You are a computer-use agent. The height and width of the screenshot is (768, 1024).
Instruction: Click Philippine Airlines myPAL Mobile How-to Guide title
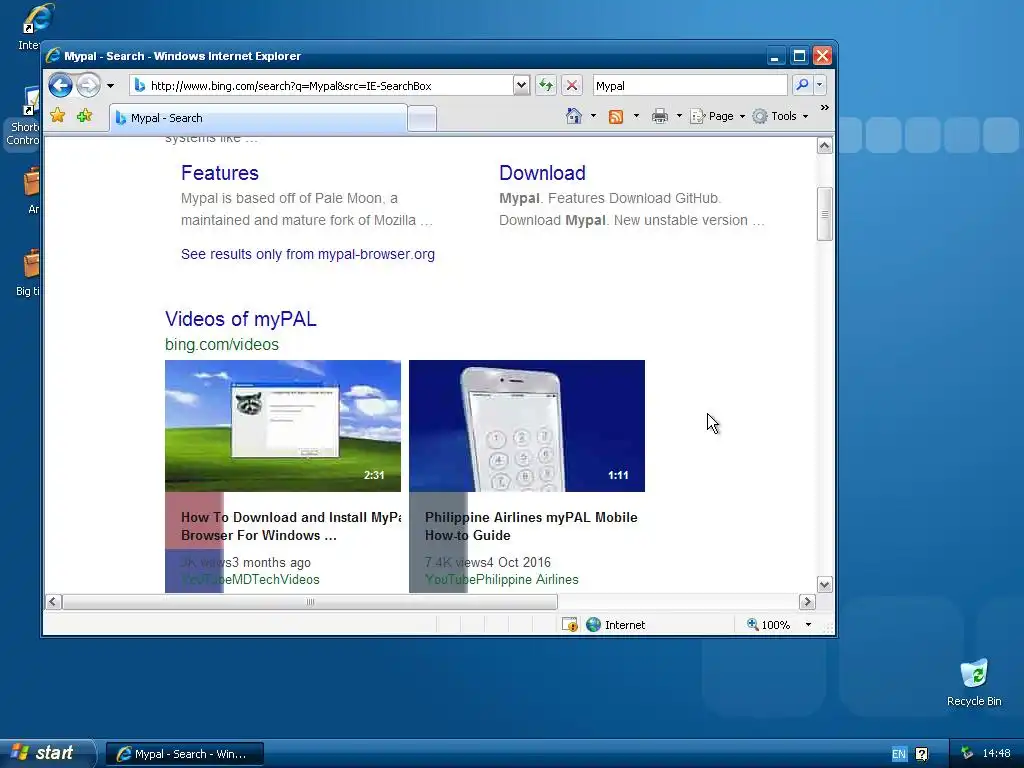[x=531, y=526]
